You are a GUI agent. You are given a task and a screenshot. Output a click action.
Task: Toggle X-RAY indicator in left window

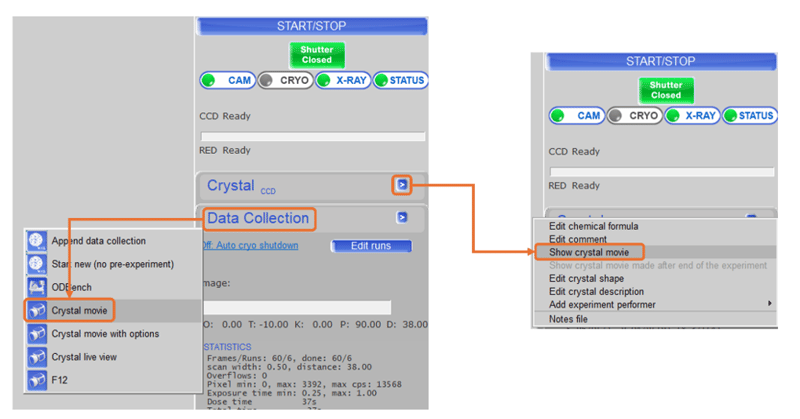[343, 80]
